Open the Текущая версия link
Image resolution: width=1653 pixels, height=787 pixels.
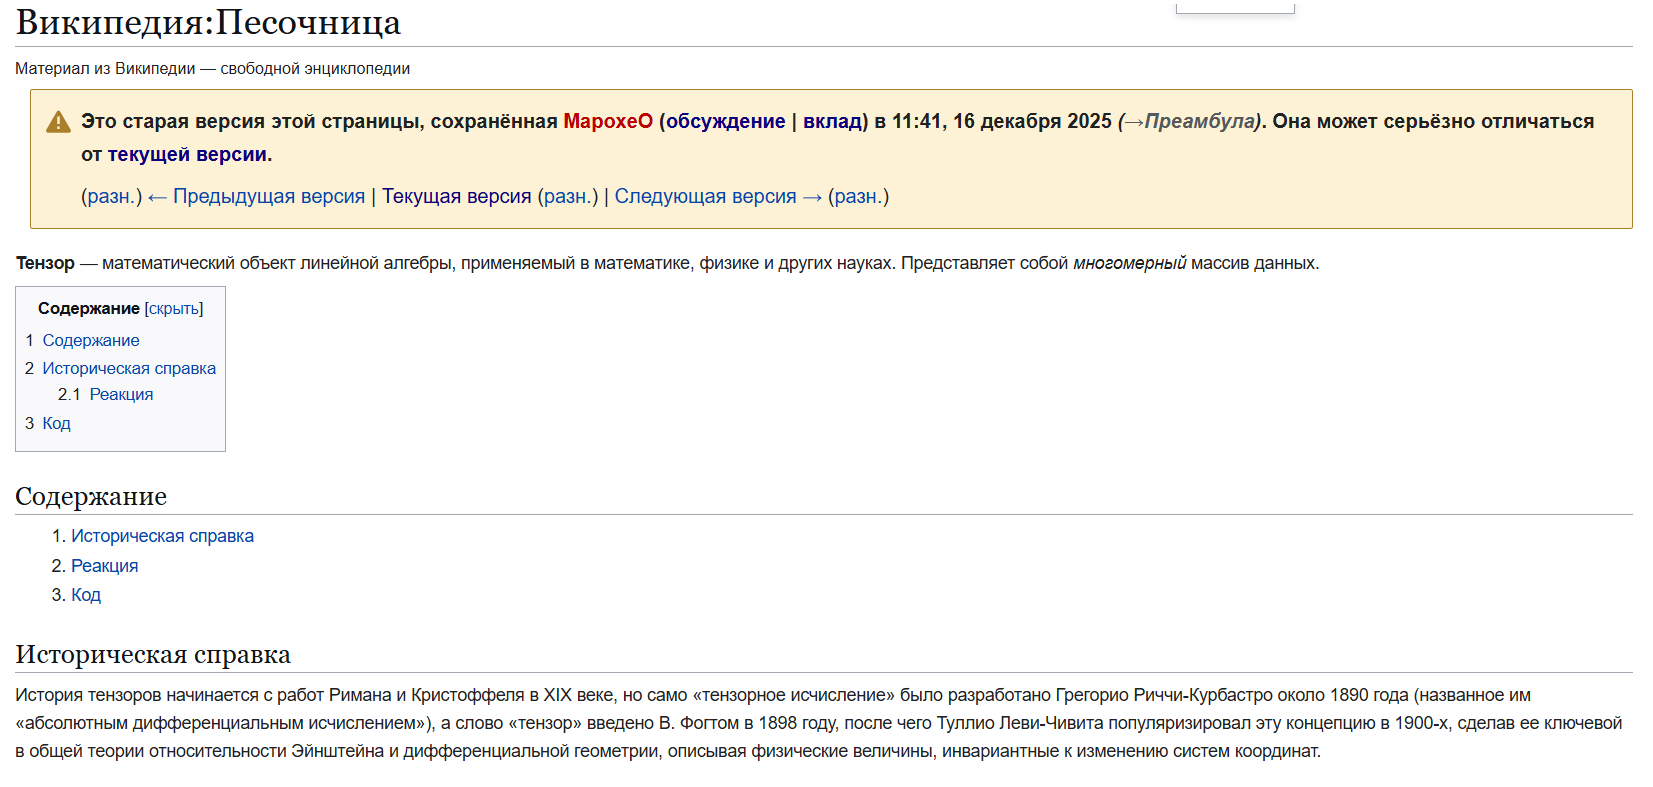(456, 196)
